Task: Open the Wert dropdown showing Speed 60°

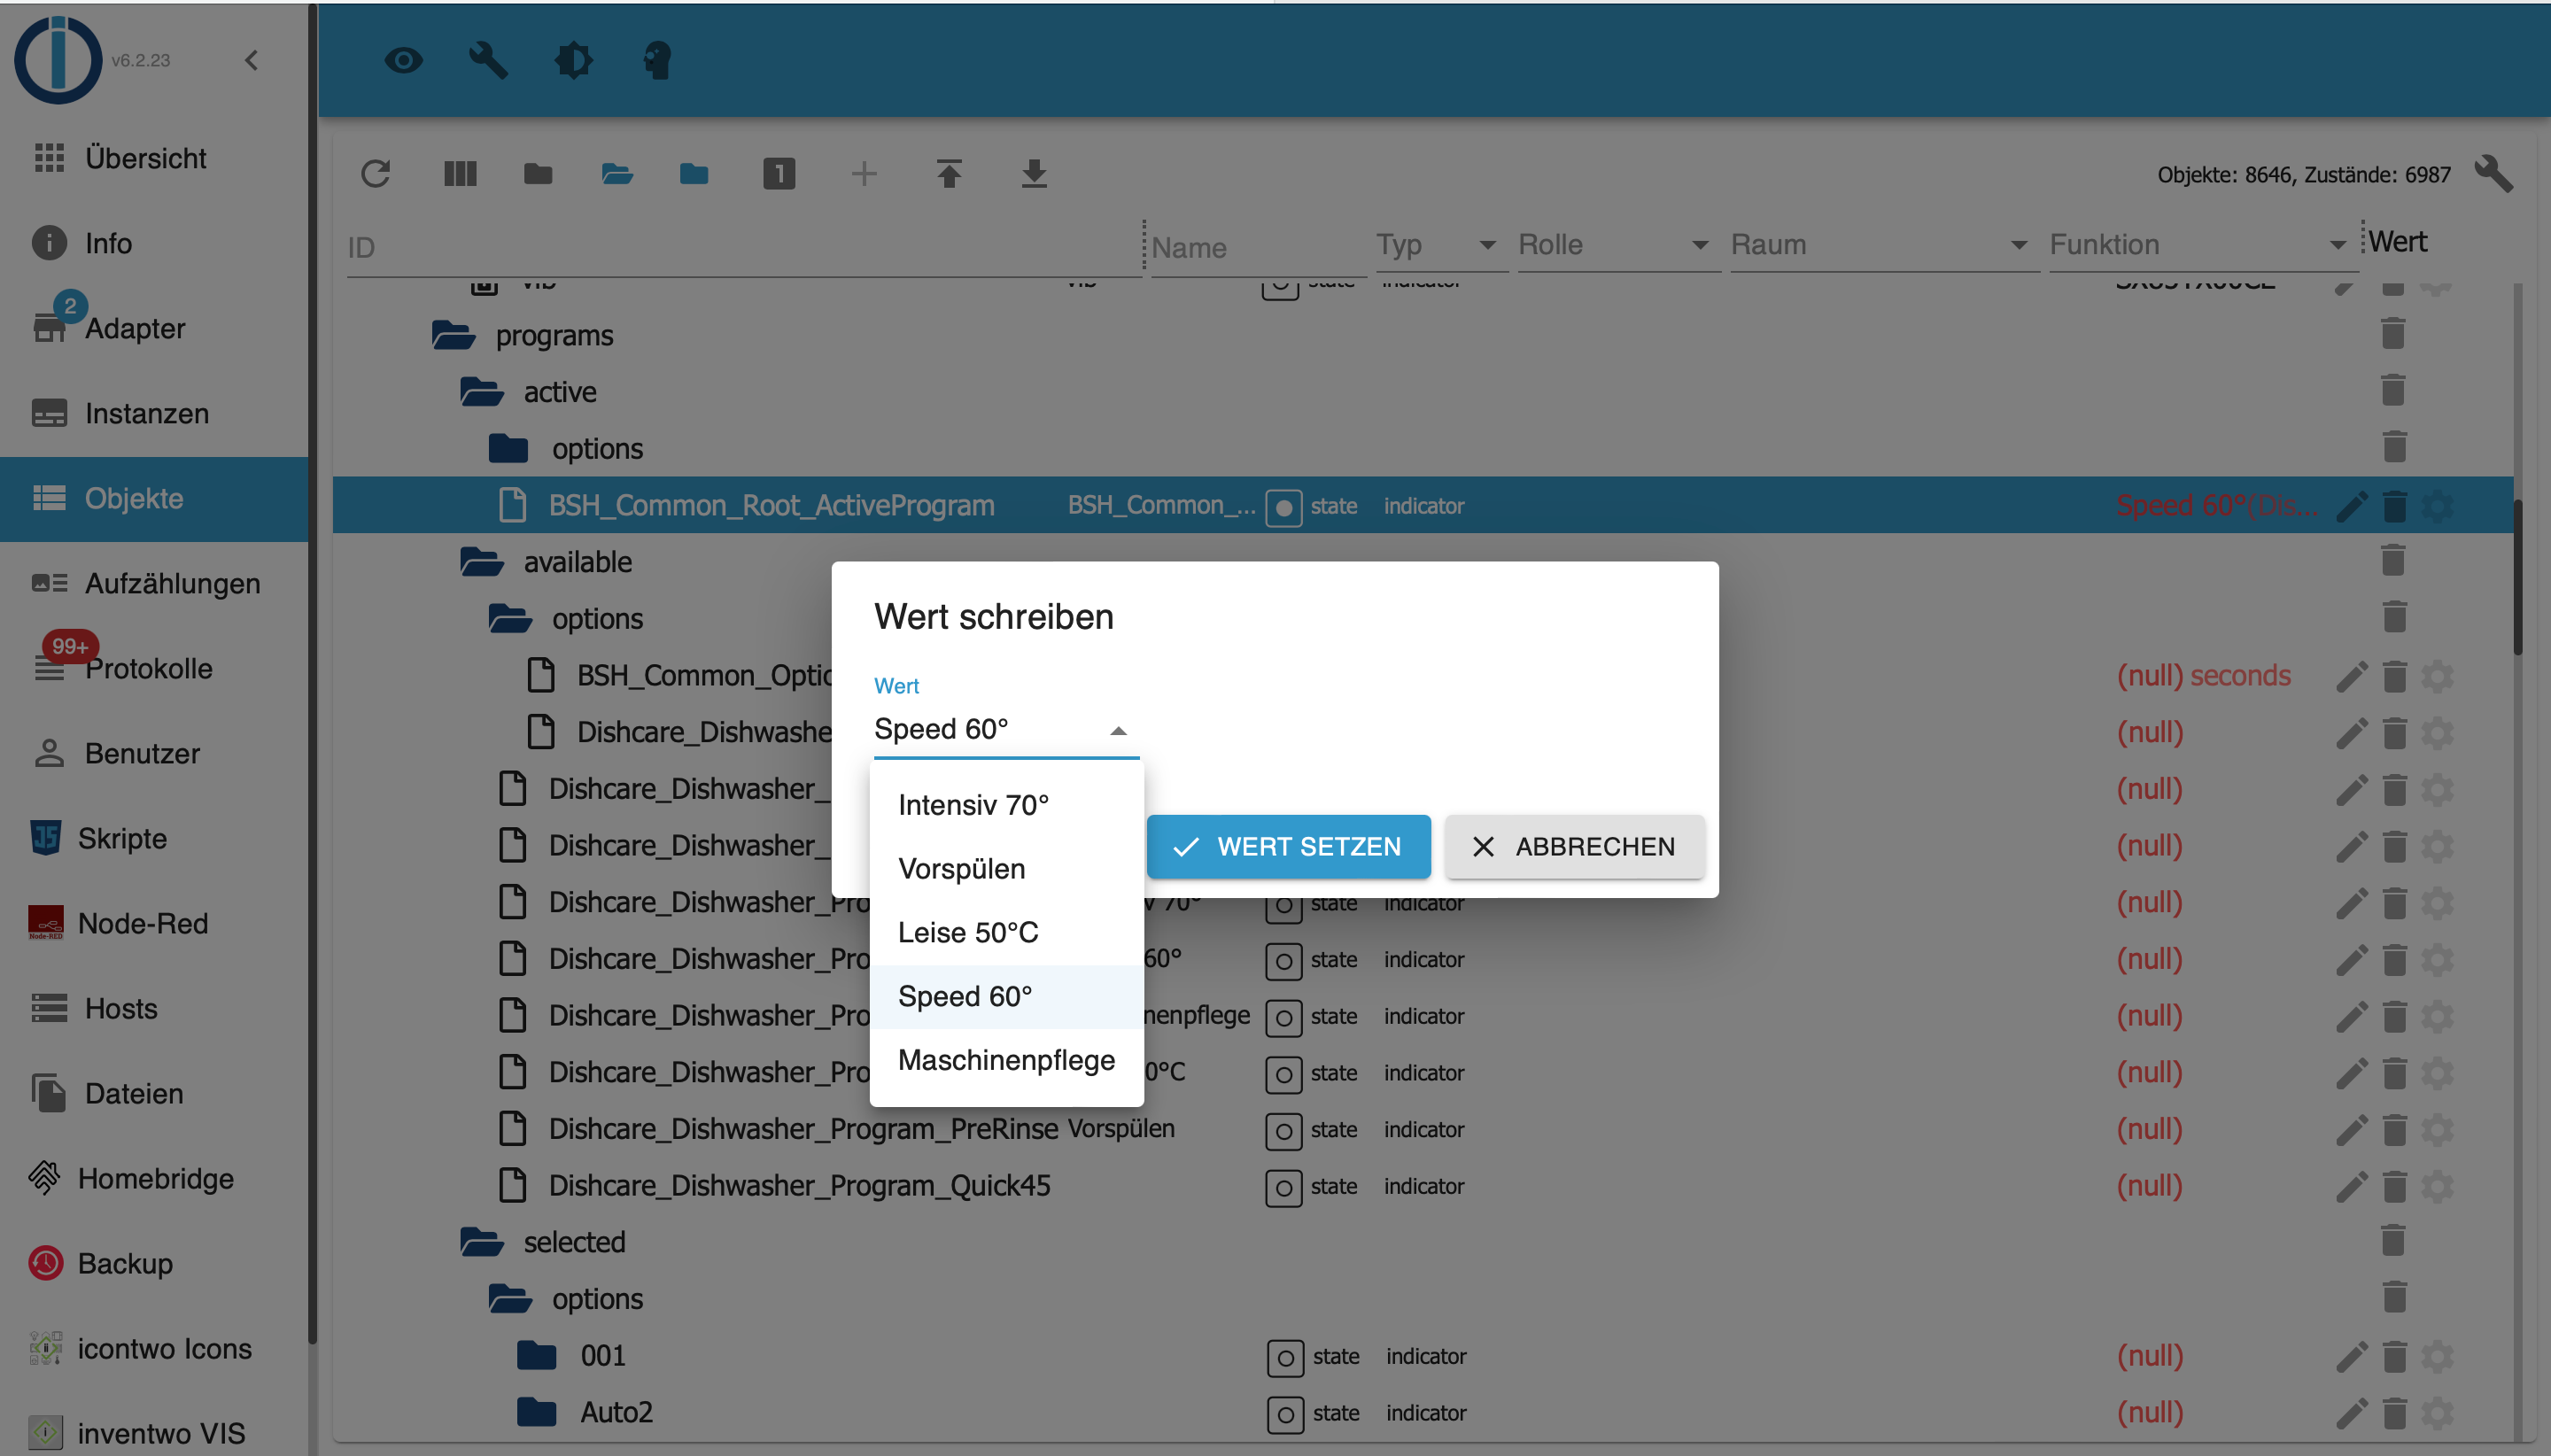Action: coord(1006,729)
